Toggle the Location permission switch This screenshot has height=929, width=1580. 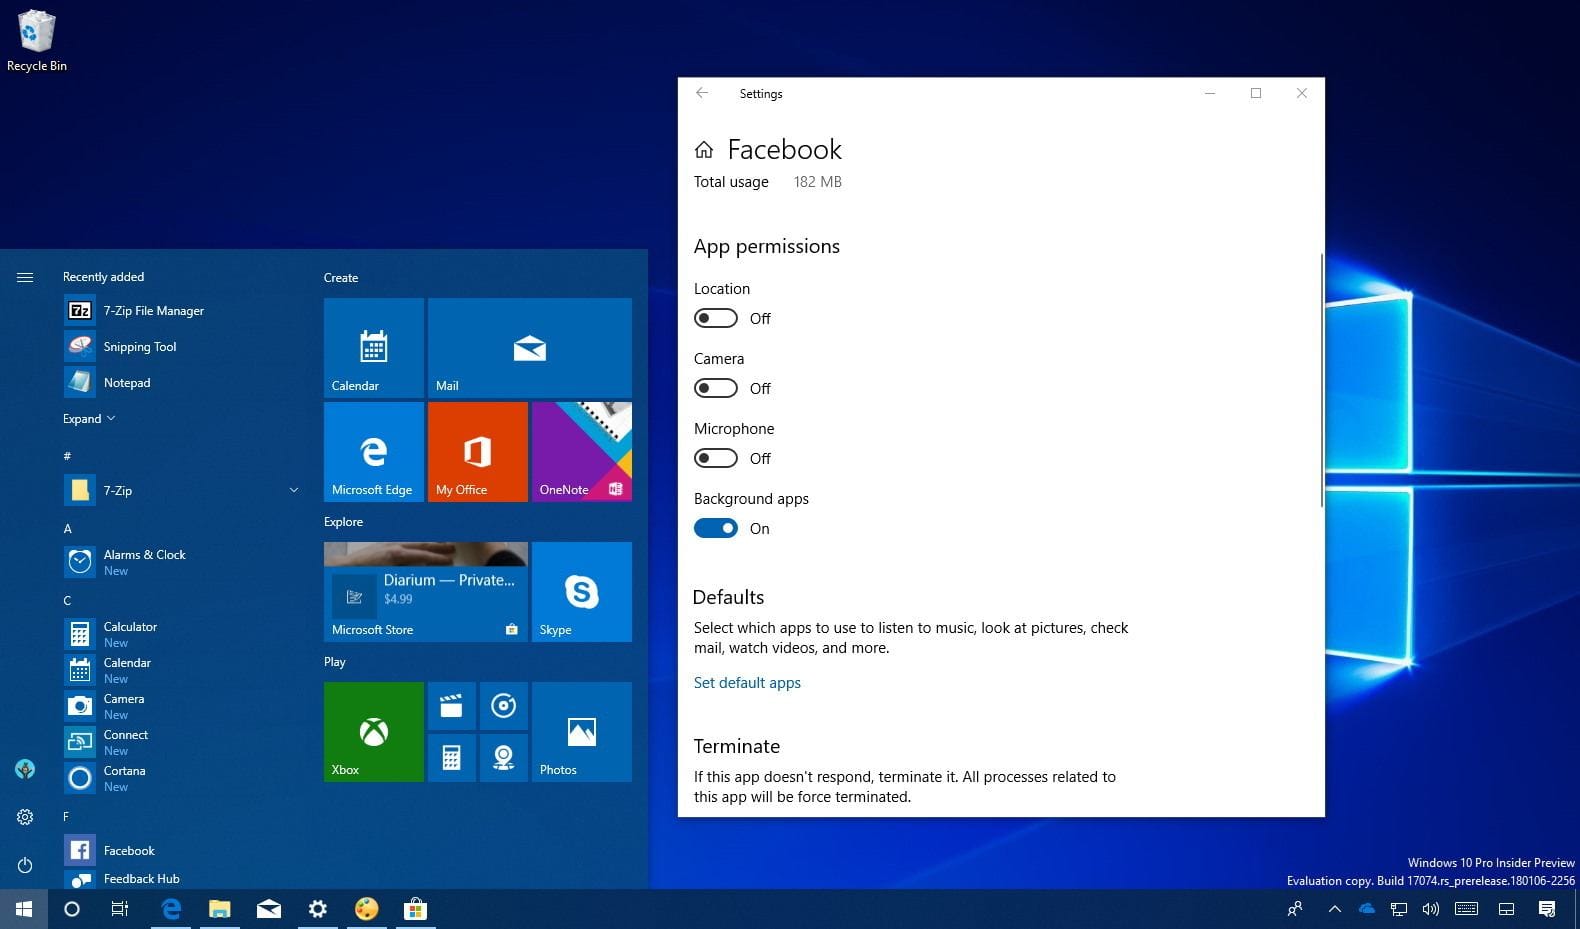click(x=716, y=318)
